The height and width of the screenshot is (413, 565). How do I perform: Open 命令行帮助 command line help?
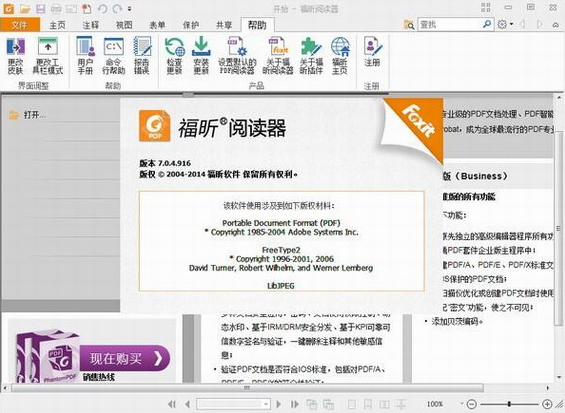coord(114,55)
